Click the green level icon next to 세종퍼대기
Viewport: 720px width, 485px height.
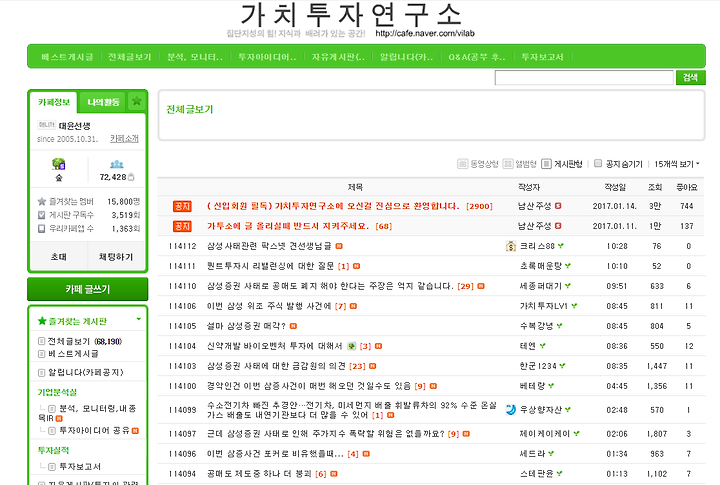(x=568, y=286)
